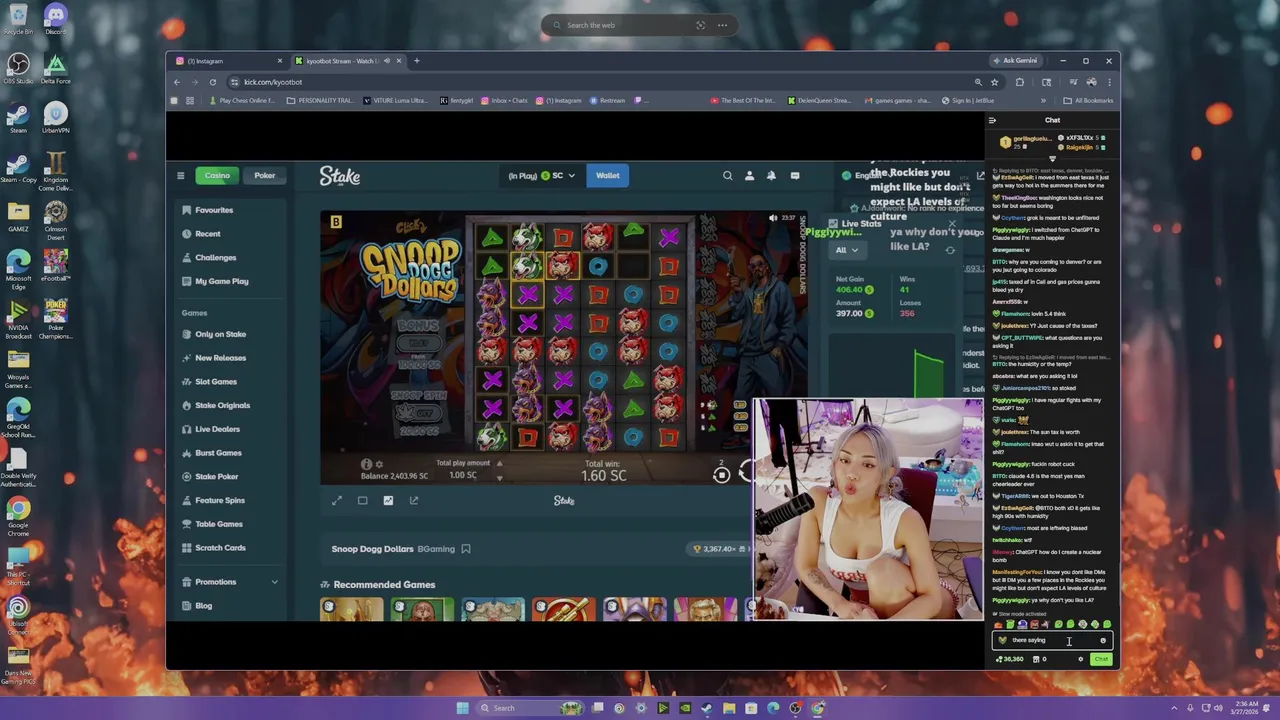Expand the Promotions sidebar section
The image size is (1280, 720).
coord(274,582)
